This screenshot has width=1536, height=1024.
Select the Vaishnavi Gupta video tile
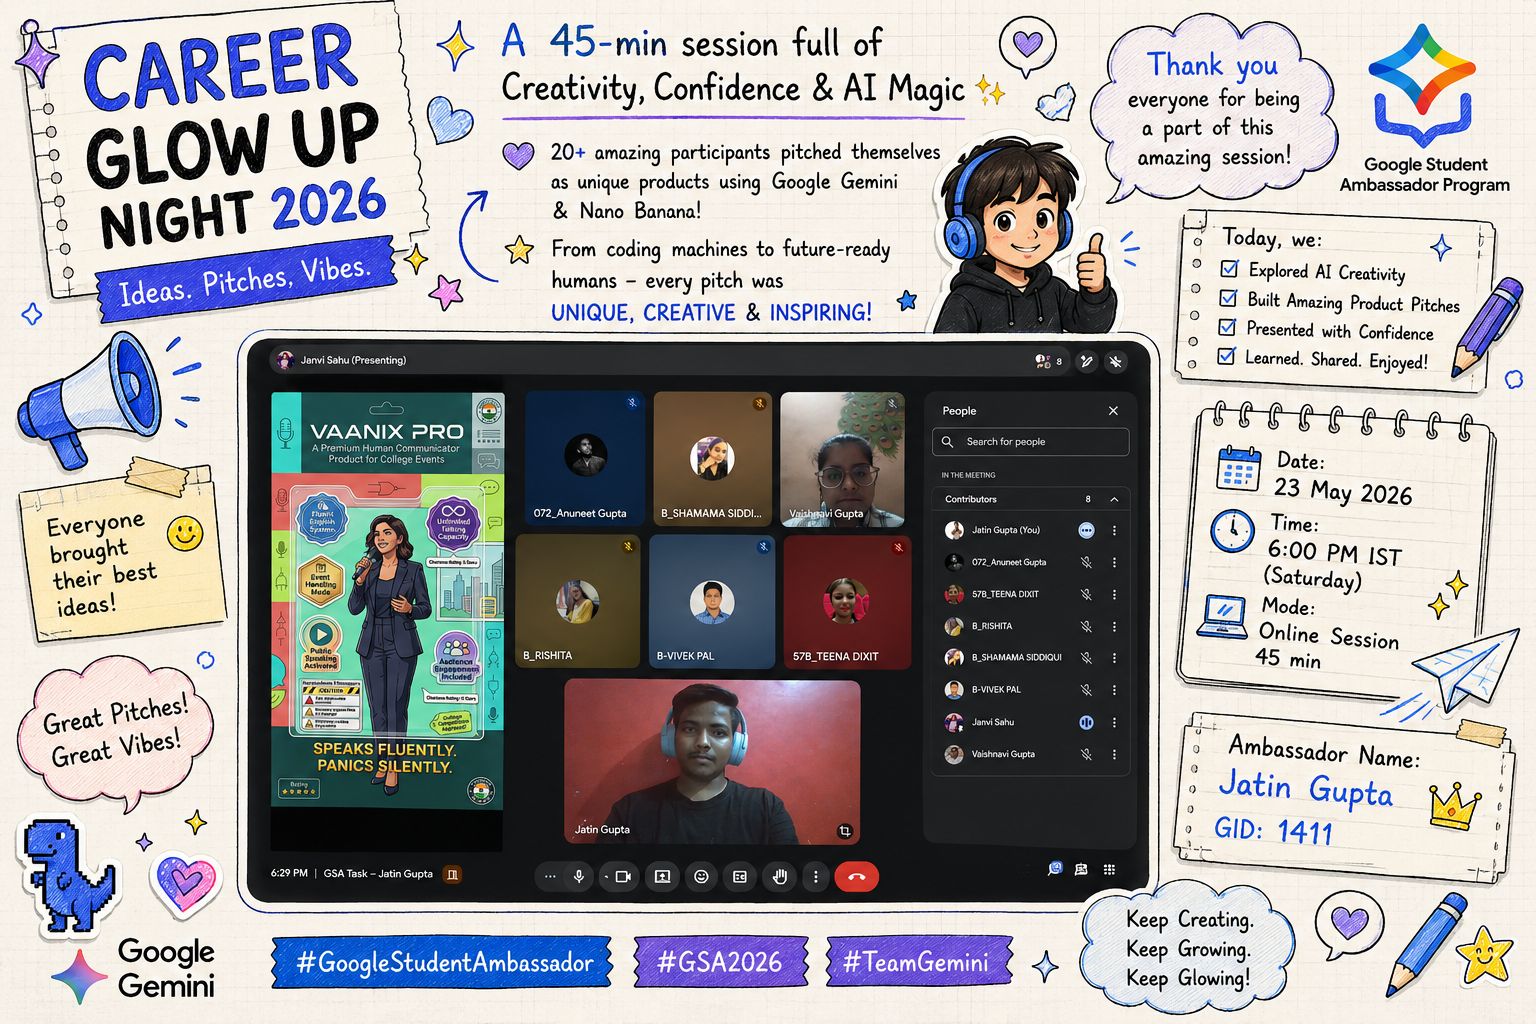point(842,458)
